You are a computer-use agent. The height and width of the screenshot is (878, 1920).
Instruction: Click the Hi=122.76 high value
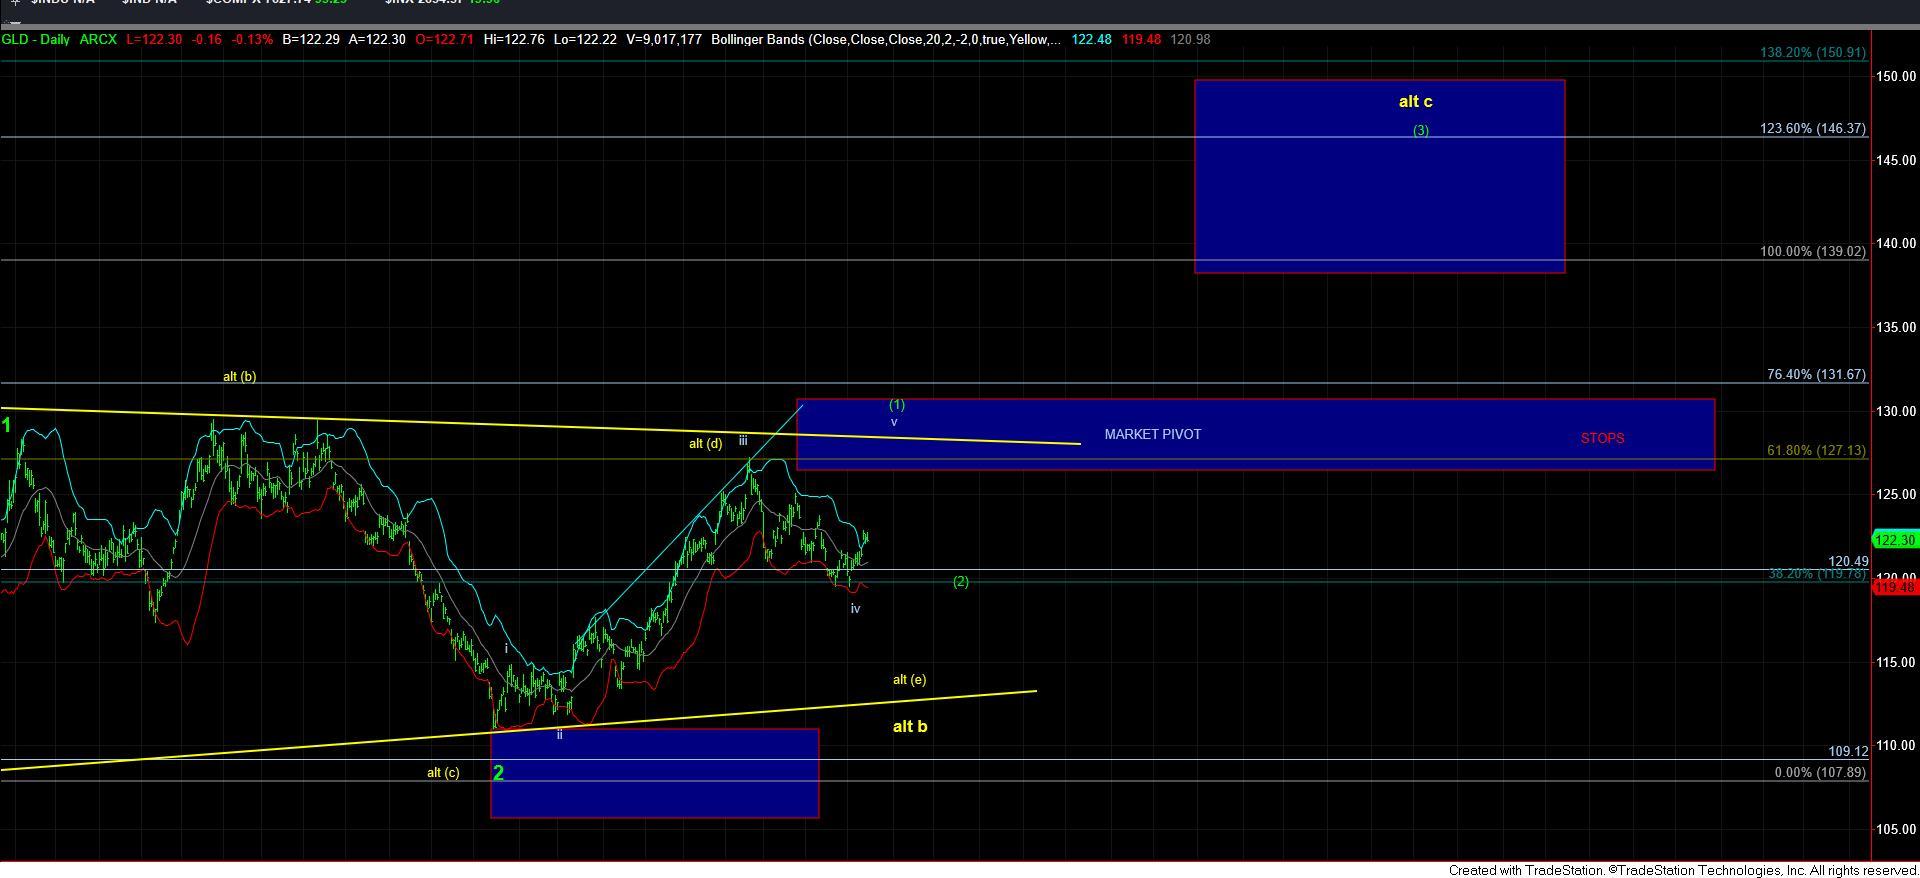(514, 40)
